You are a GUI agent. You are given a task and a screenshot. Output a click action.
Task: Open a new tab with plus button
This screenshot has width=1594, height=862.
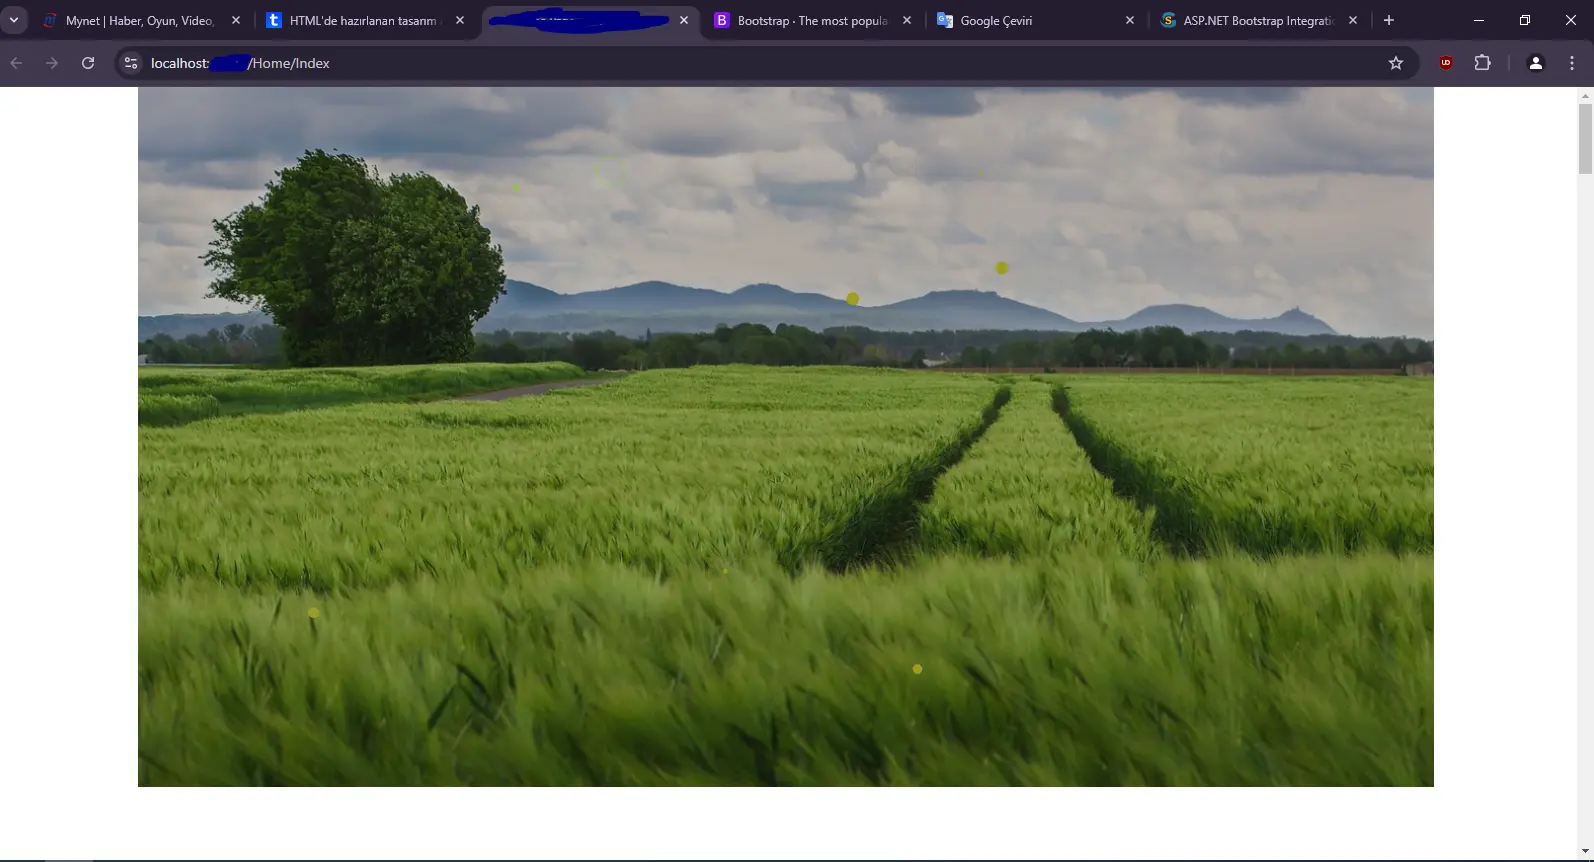pyautogui.click(x=1388, y=20)
